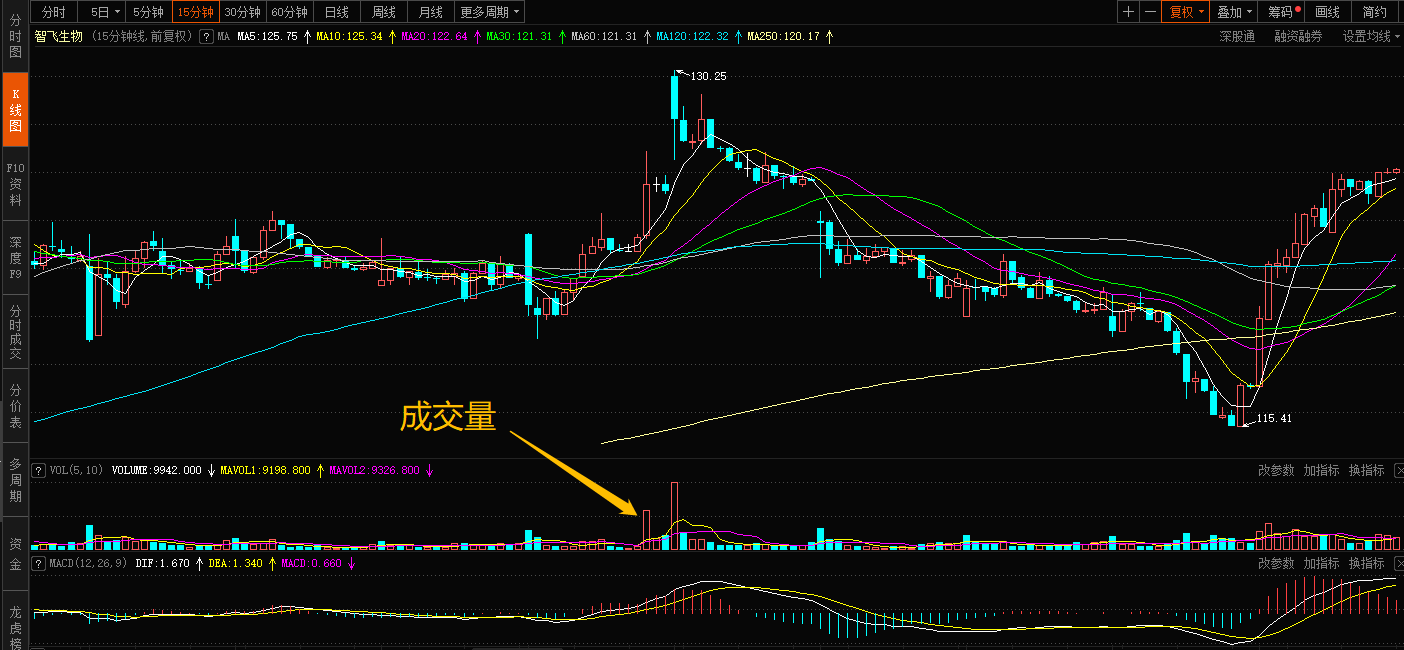
Task: Click 换指标 in the VOL panel
Action: click(1366, 470)
